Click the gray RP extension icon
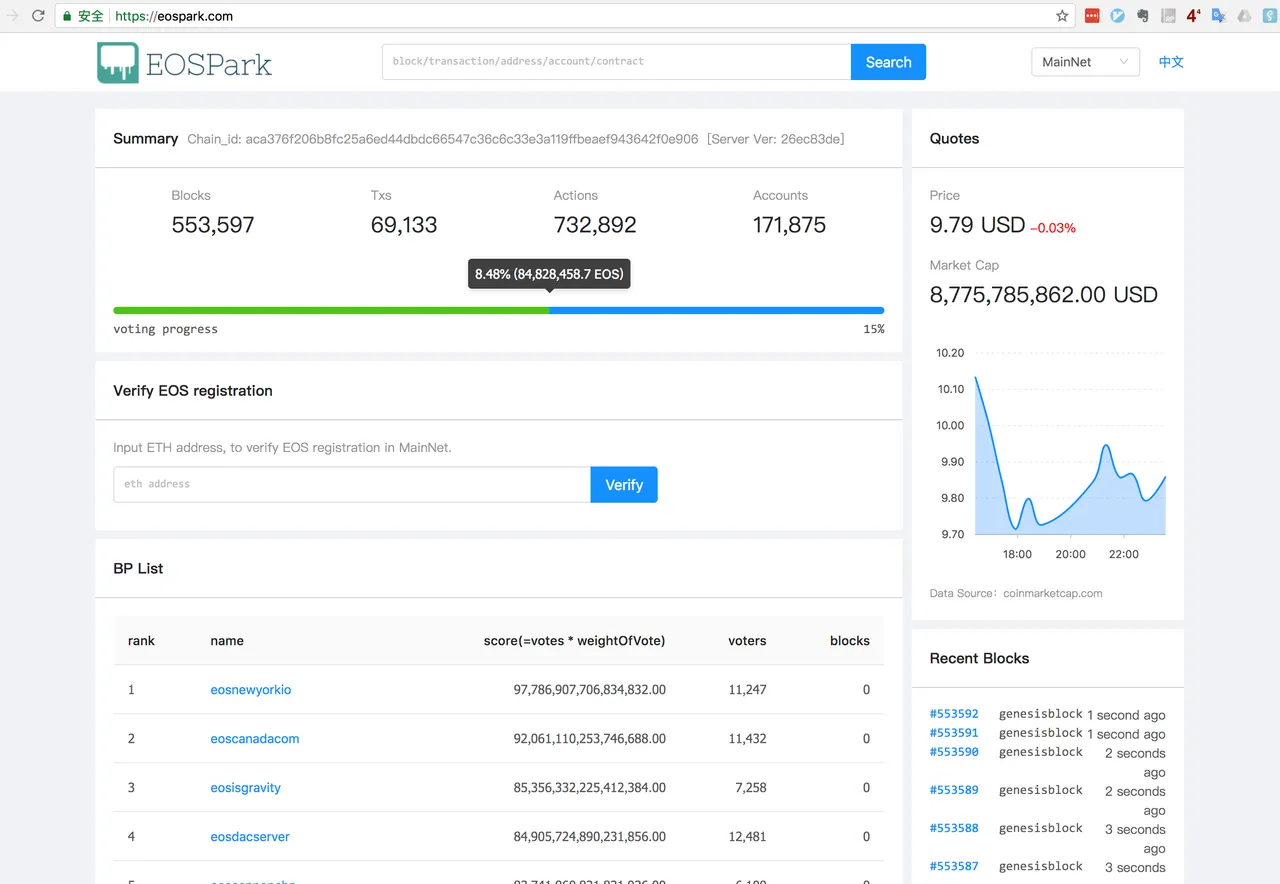Viewport: 1280px width, 884px height. coord(1168,16)
